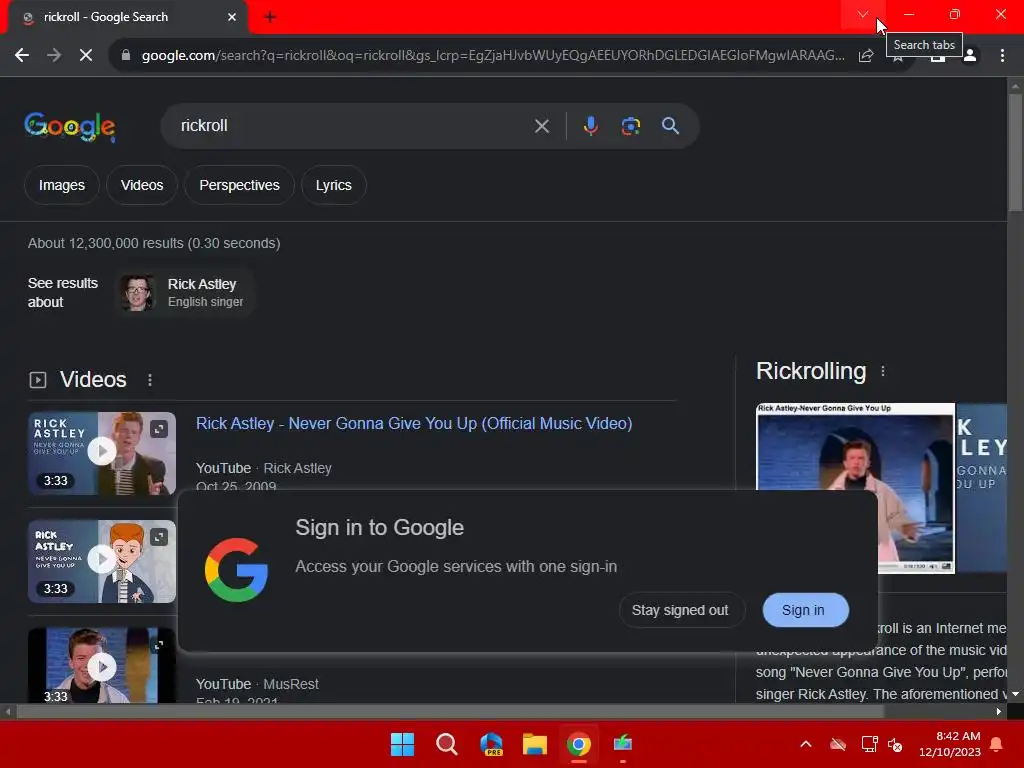The height and width of the screenshot is (768, 1024).
Task: Click the muted volume tray icon
Action: (x=895, y=744)
